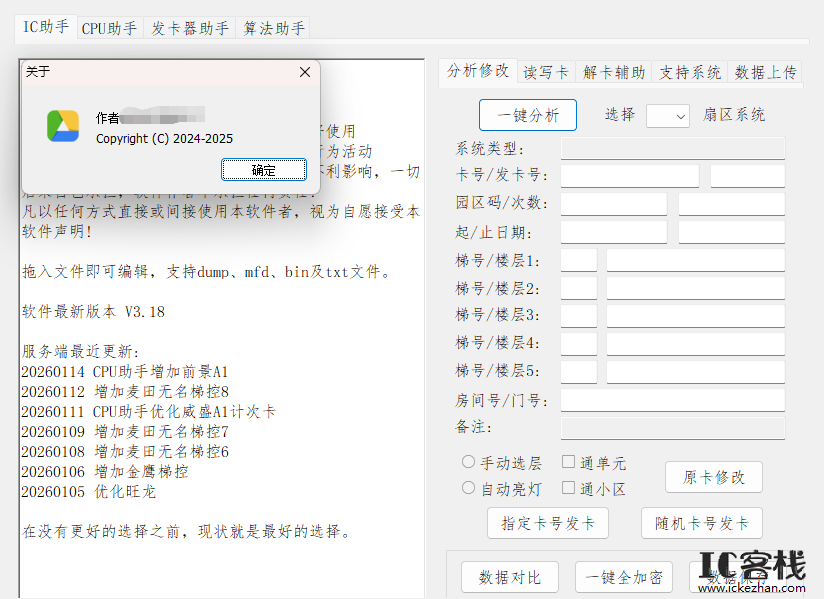This screenshot has height=599, width=824.
Task: Start 一键分析 analysis
Action: click(527, 115)
